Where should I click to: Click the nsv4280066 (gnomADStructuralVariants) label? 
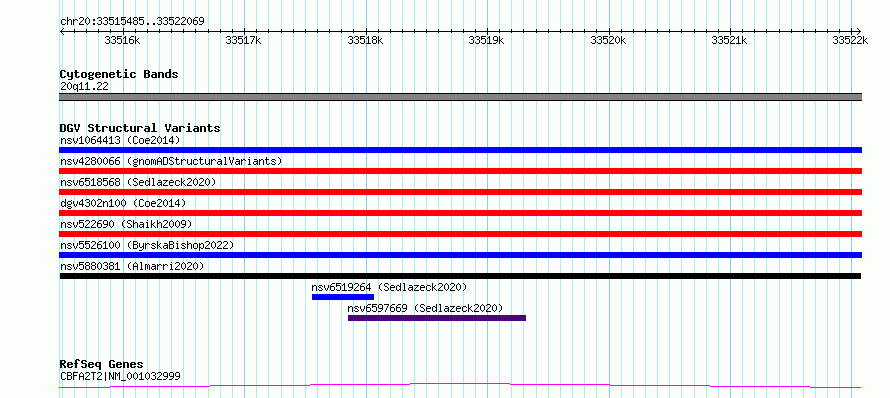[171, 161]
